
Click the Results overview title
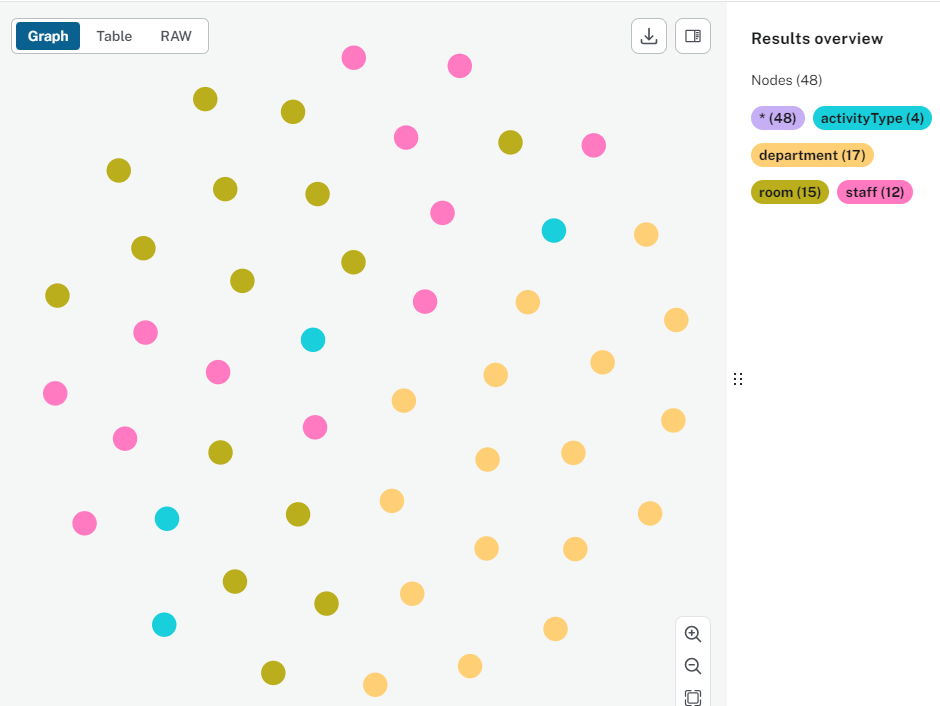817,38
